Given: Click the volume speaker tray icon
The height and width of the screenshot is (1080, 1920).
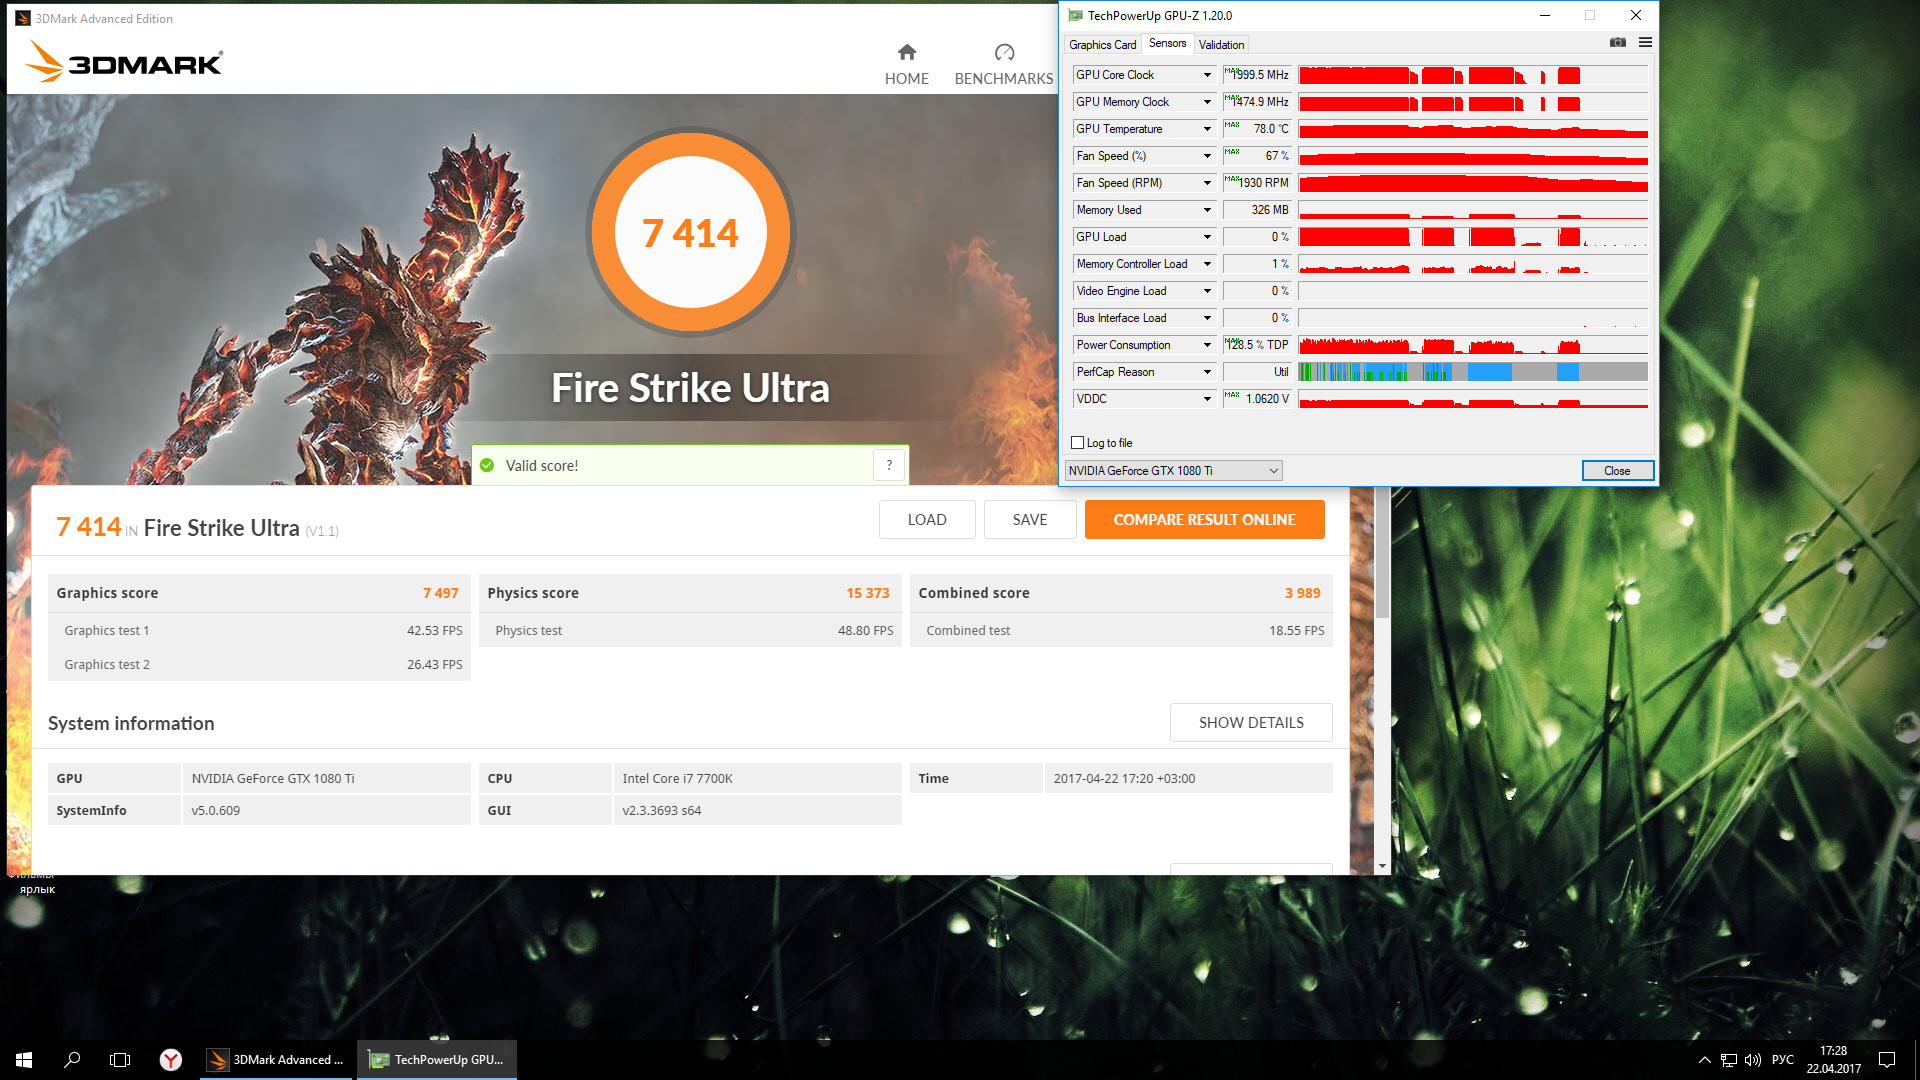Looking at the screenshot, I should [1753, 1059].
